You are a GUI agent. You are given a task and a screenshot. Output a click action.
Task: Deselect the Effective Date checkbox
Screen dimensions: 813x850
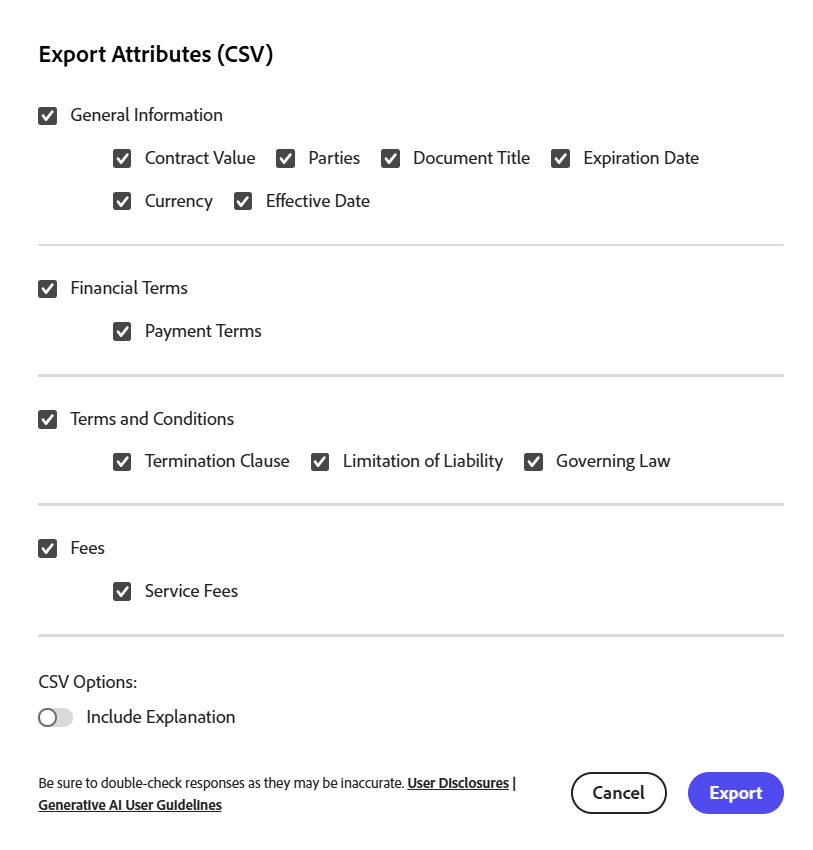(243, 202)
